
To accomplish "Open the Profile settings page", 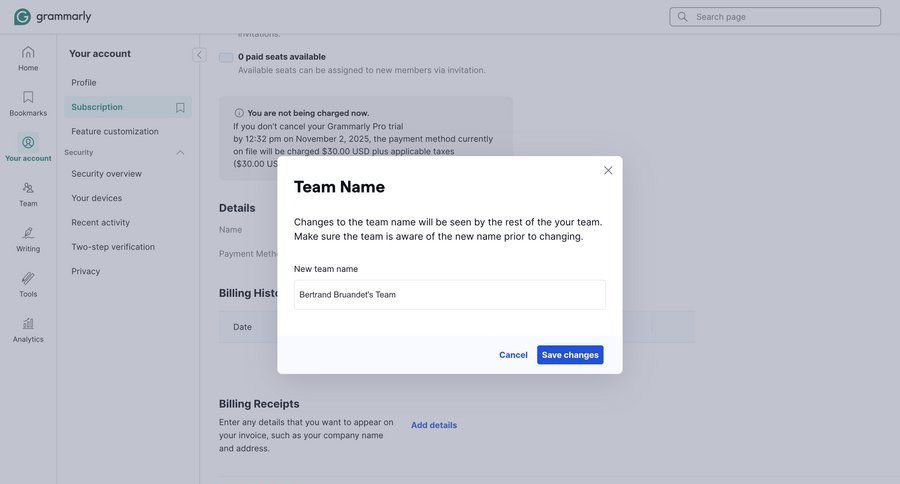I will point(84,83).
